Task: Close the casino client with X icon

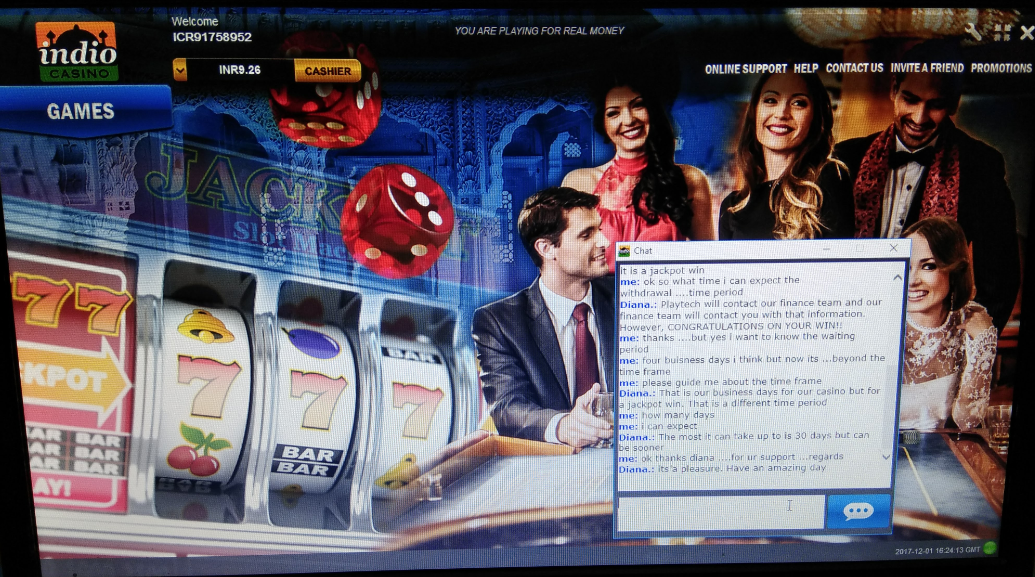Action: pyautogui.click(x=1027, y=32)
